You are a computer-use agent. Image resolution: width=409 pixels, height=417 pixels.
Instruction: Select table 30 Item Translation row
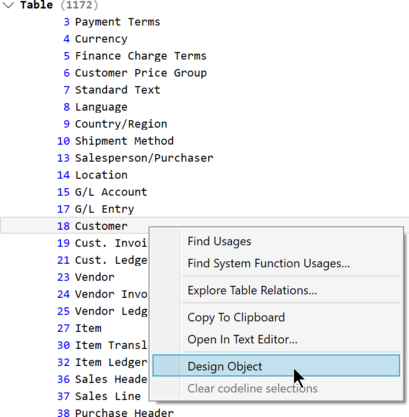(102, 345)
